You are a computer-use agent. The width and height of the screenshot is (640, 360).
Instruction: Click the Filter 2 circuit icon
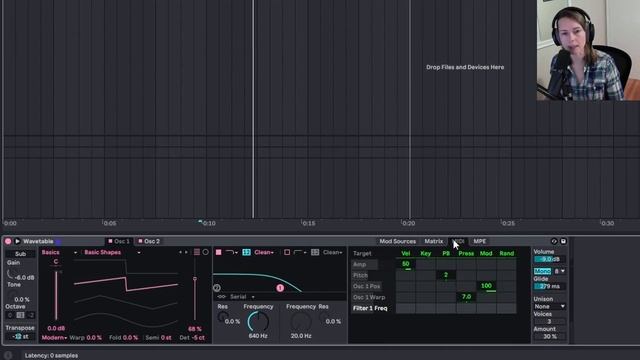tap(315, 252)
